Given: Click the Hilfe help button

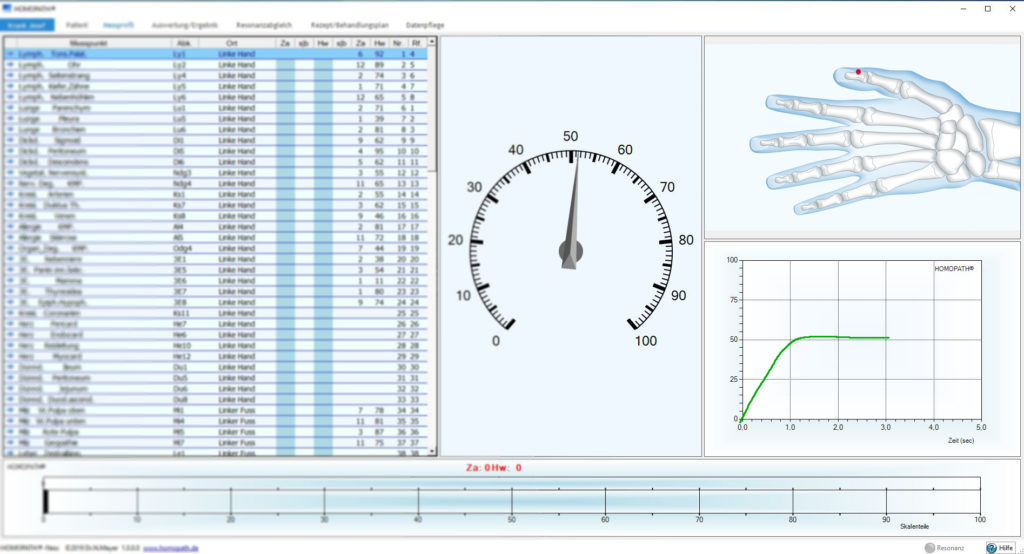Looking at the screenshot, I should pyautogui.click(x=1000, y=547).
